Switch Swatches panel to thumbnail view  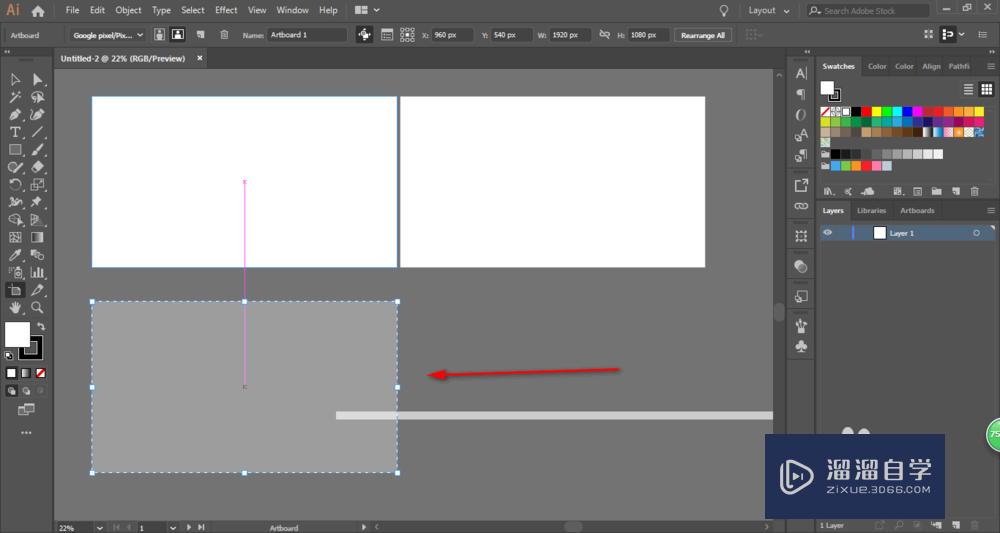click(x=987, y=89)
